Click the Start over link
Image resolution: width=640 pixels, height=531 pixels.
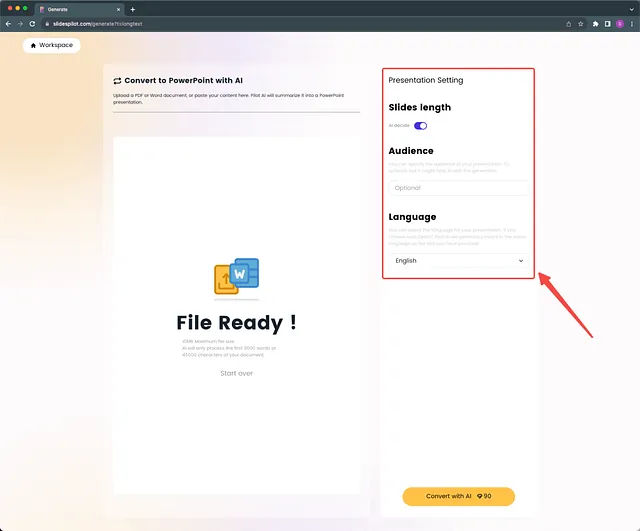(x=236, y=373)
